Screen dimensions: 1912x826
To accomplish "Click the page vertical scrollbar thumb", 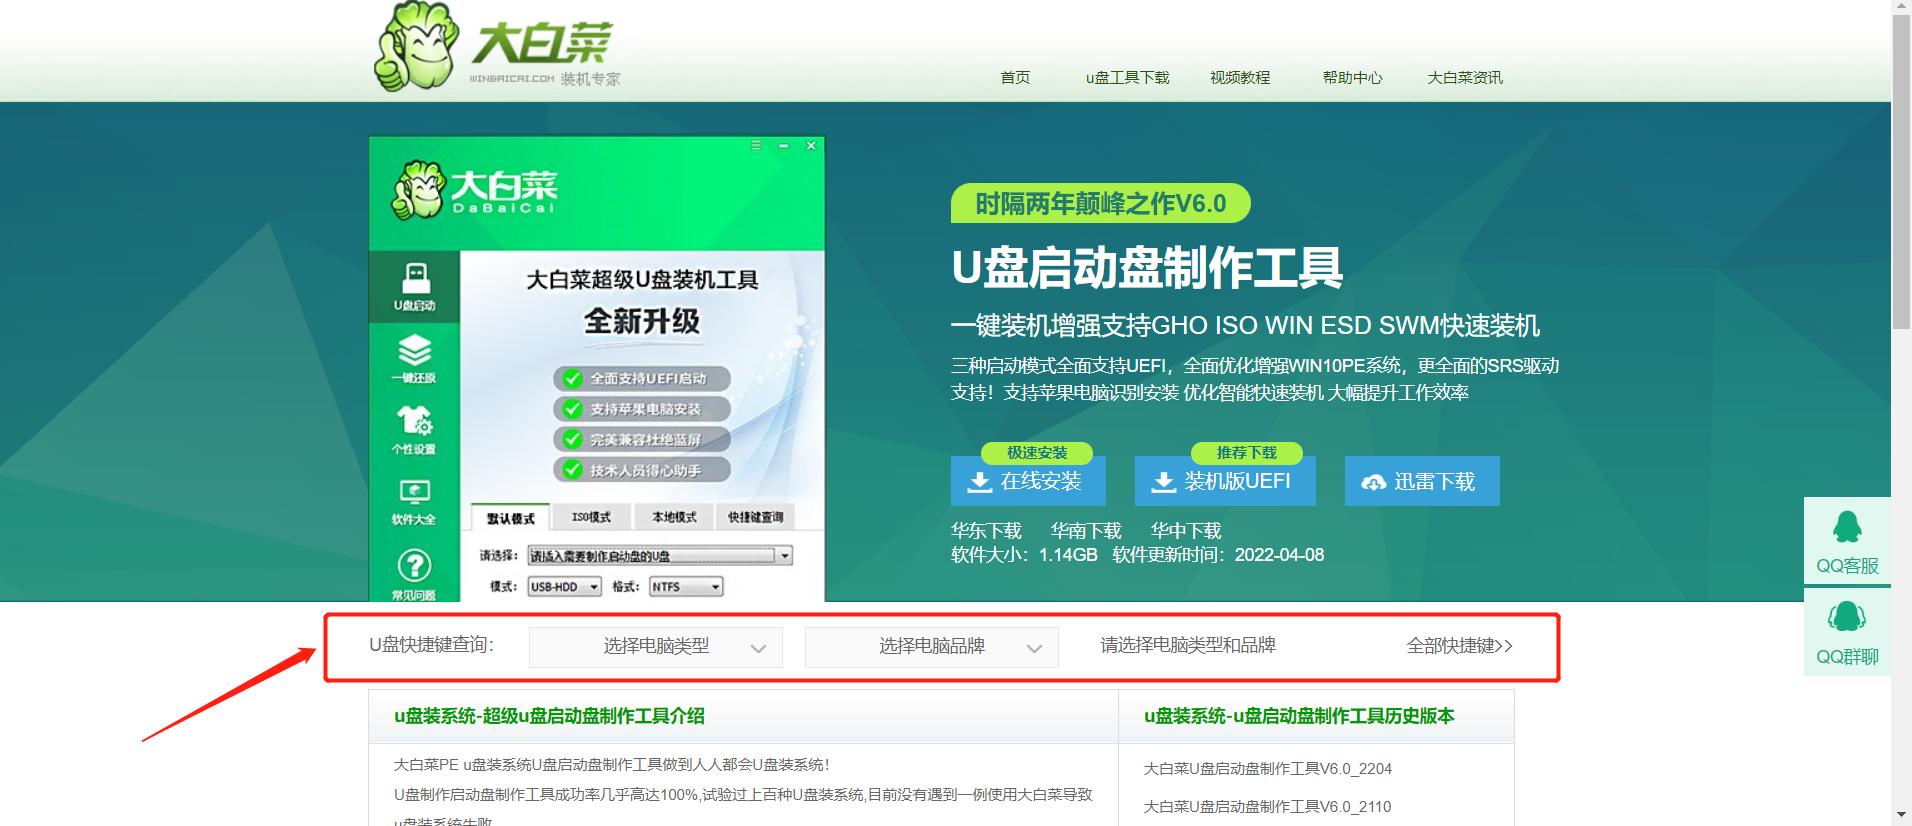I will tap(1901, 172).
